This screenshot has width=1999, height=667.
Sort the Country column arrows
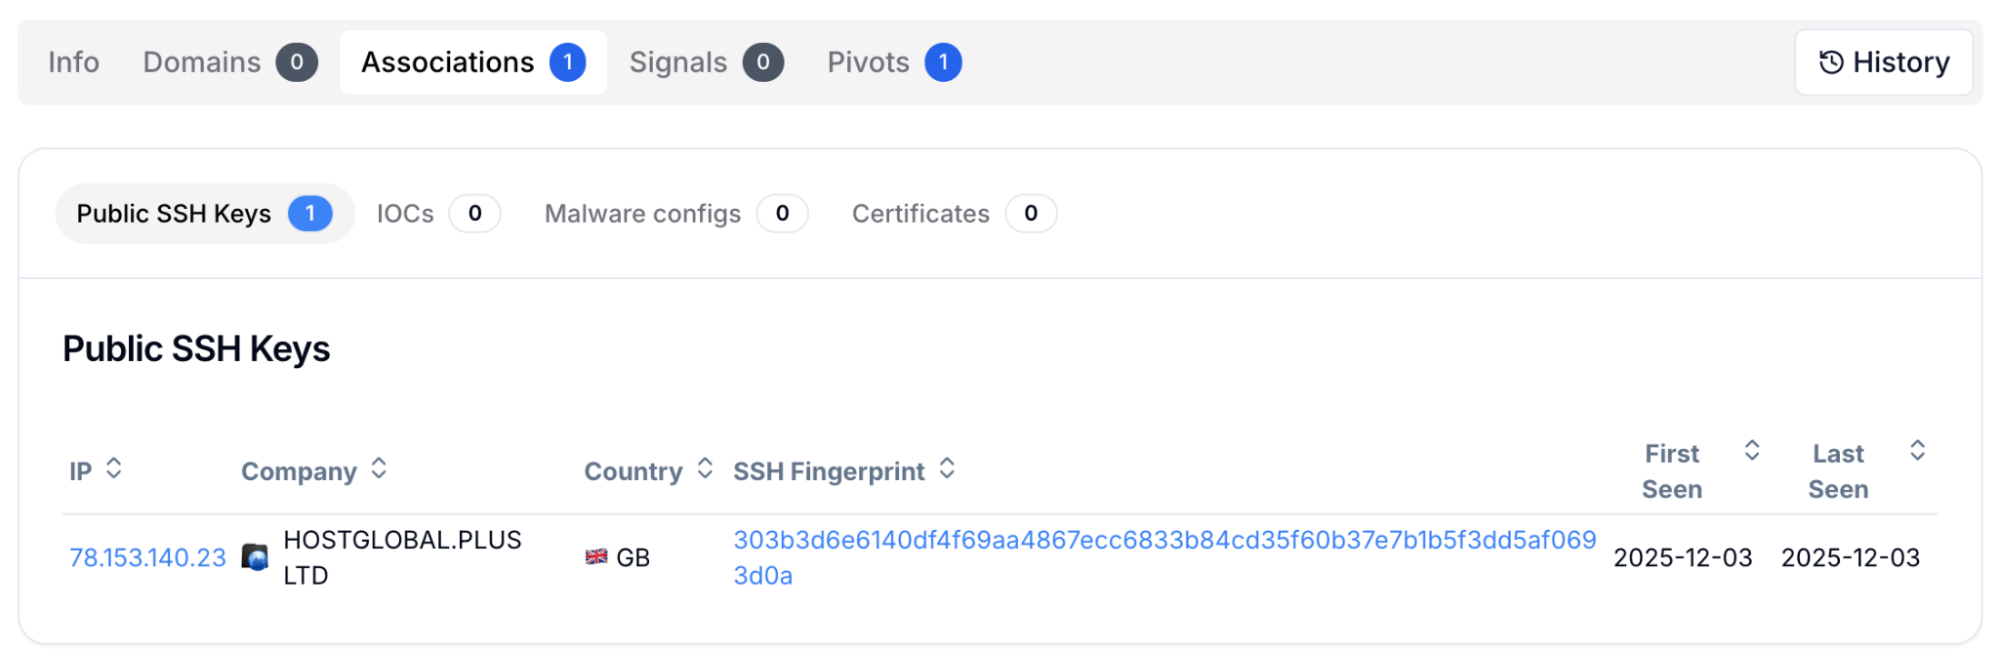[705, 468]
